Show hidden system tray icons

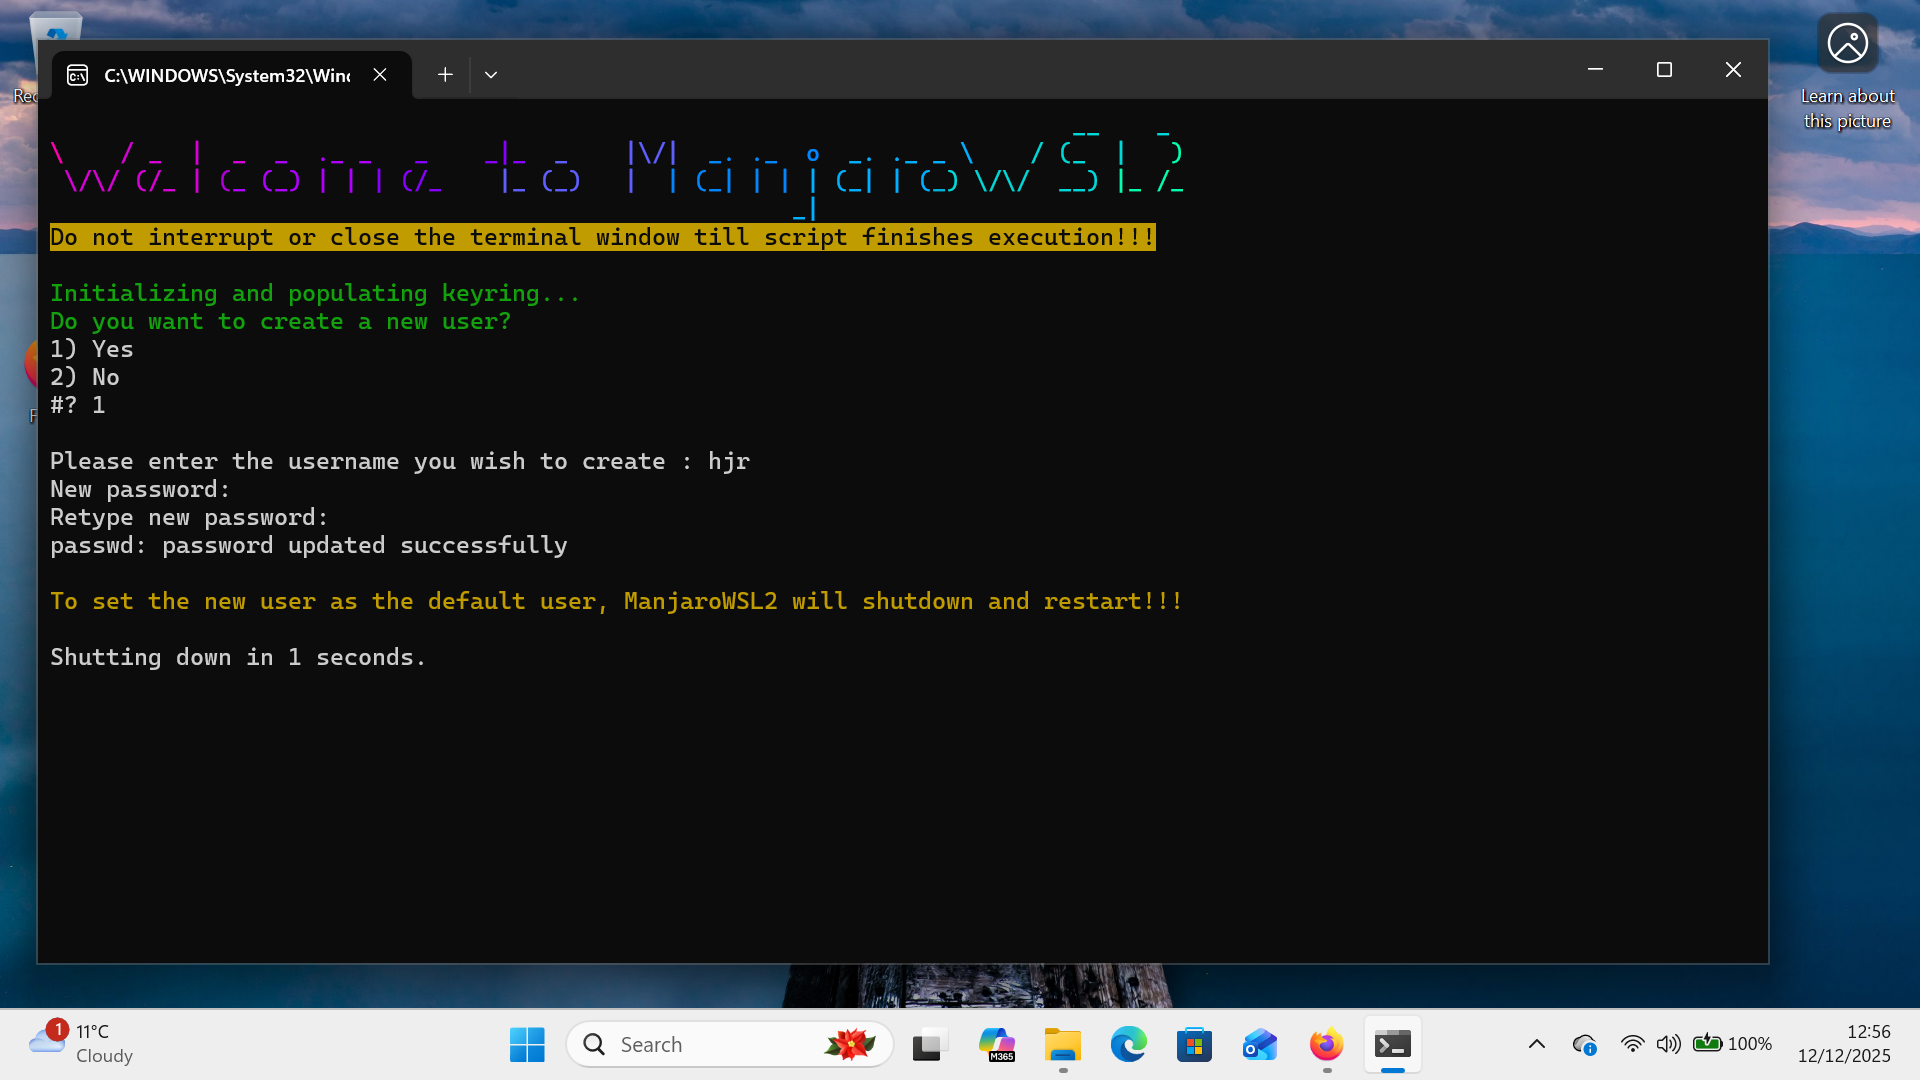pyautogui.click(x=1537, y=1044)
